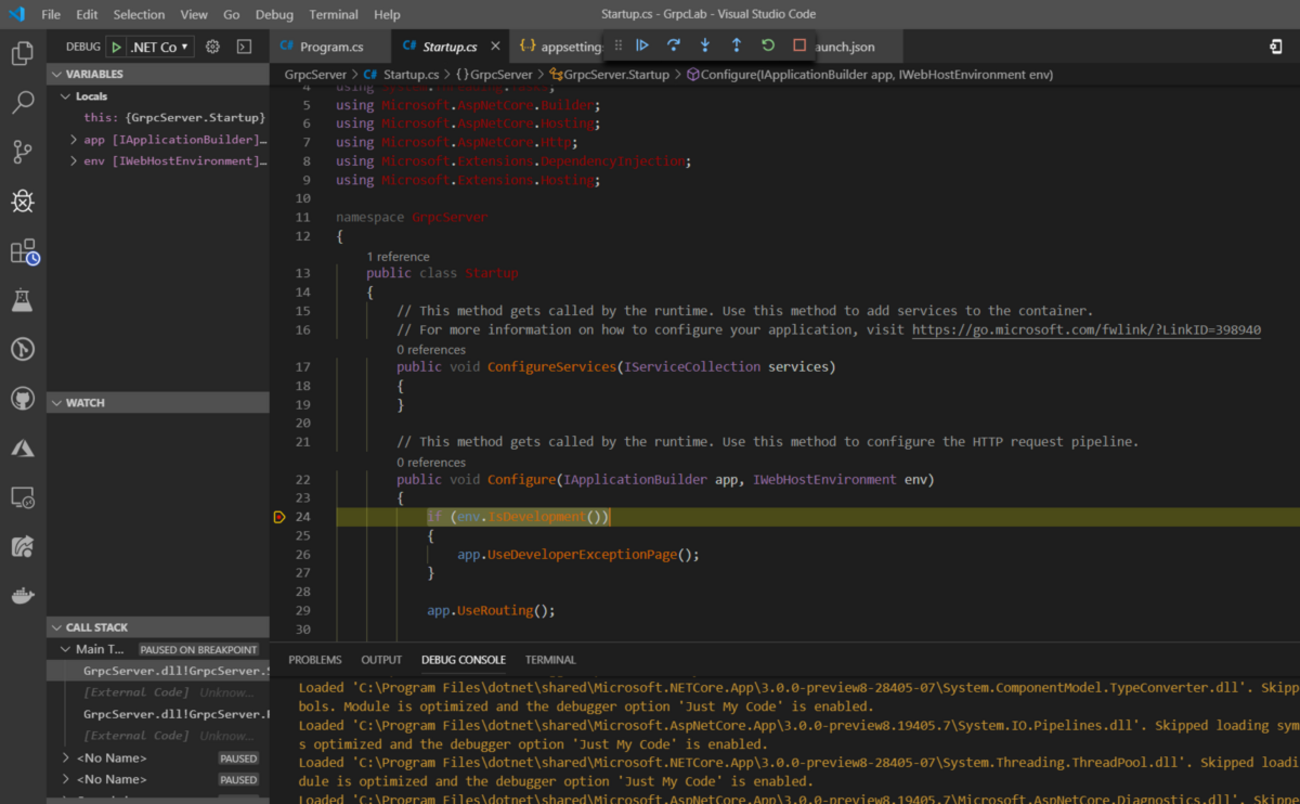Close the Startup.cs editor tab

(x=495, y=47)
